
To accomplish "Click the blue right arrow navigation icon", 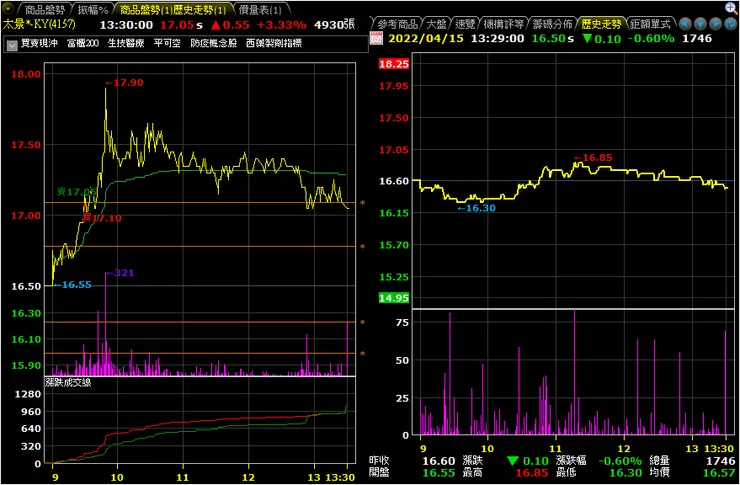I will 715,24.
